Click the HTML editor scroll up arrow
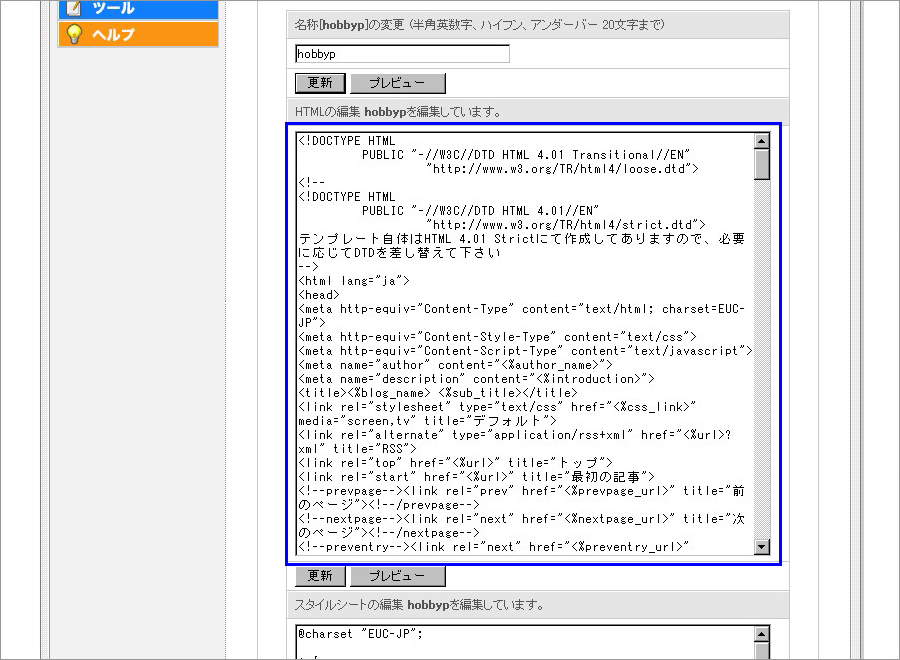This screenshot has height=660, width=900. pyautogui.click(x=762, y=141)
